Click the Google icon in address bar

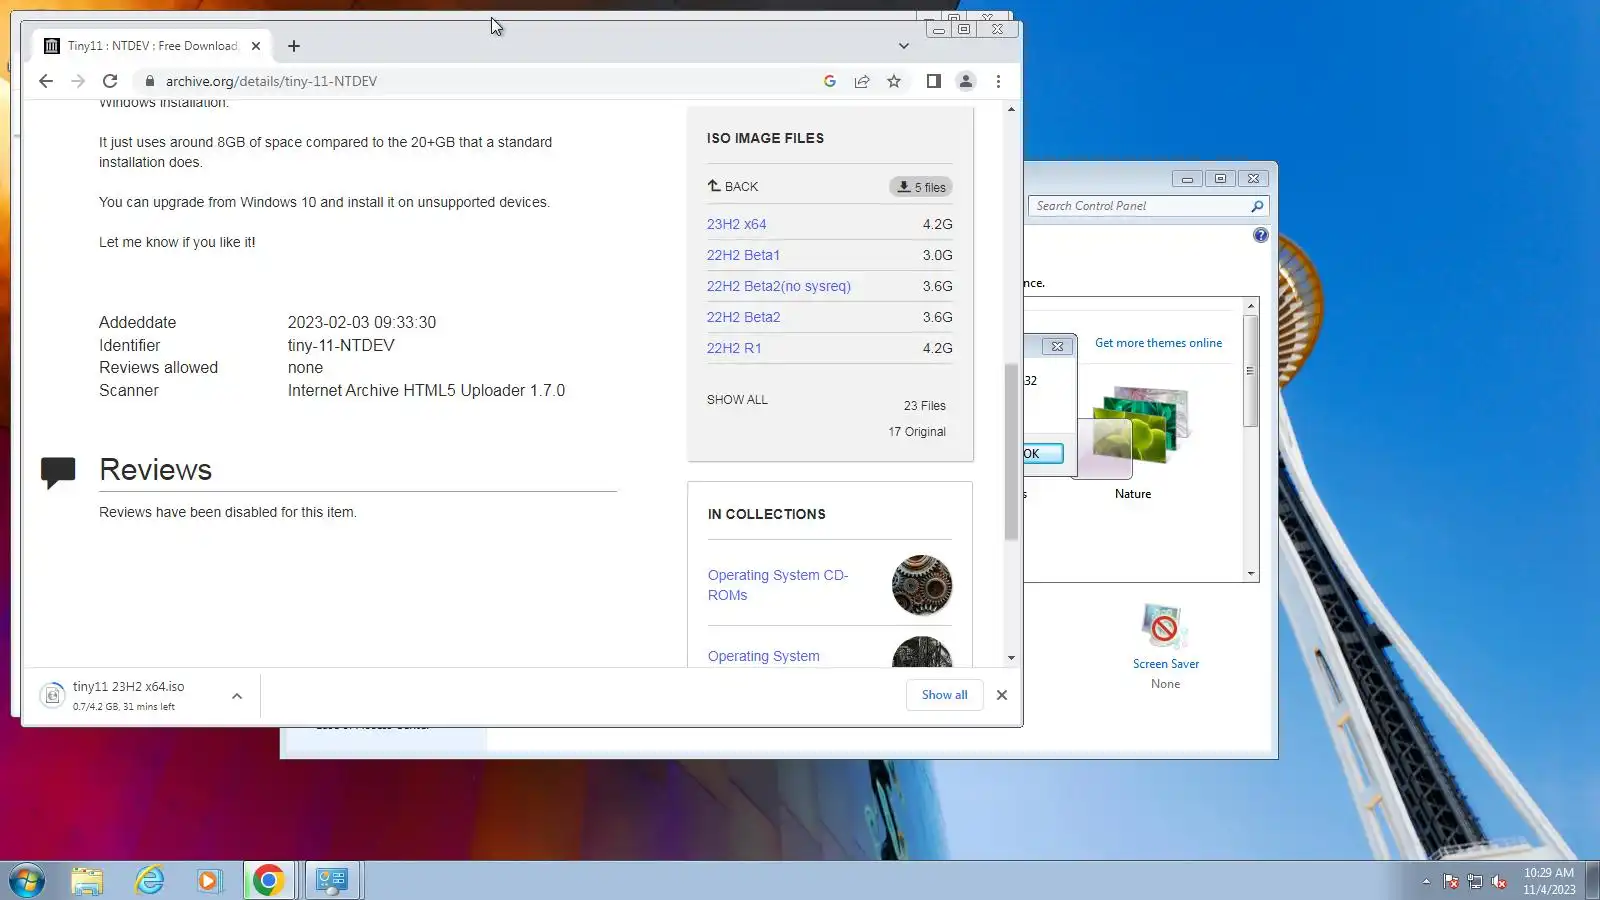coord(830,81)
